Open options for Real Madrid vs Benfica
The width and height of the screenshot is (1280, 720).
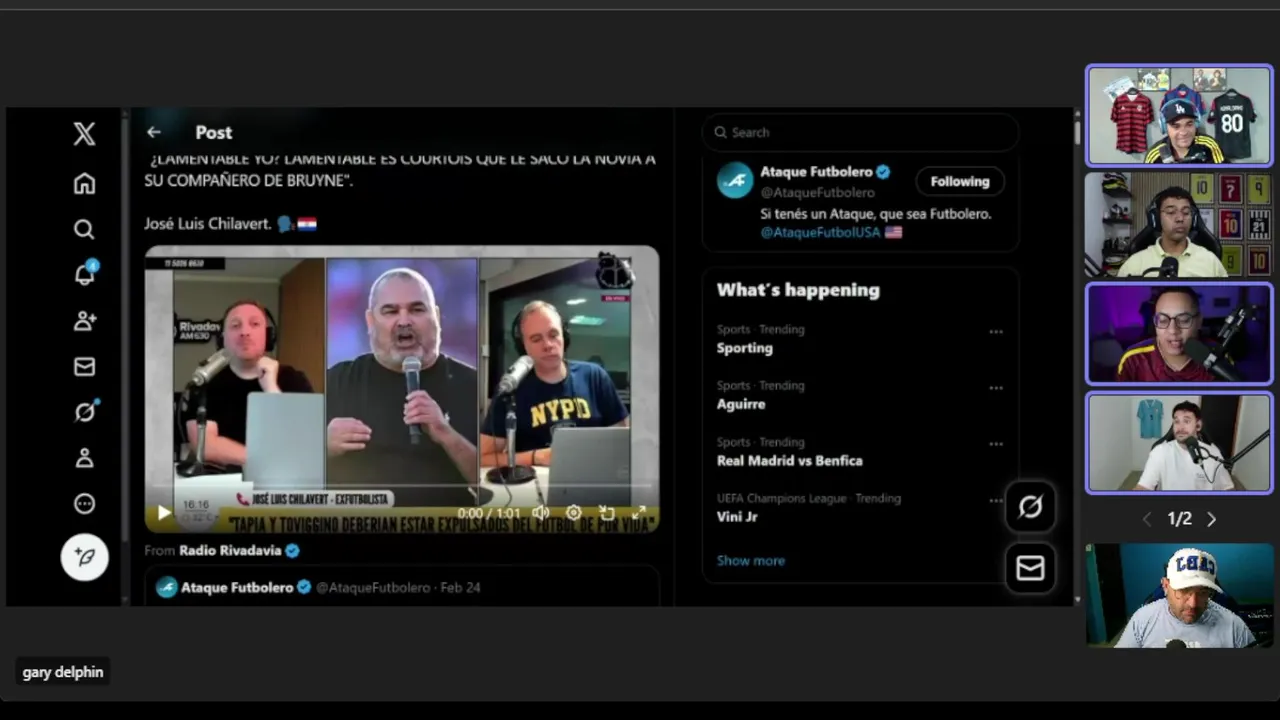996,444
